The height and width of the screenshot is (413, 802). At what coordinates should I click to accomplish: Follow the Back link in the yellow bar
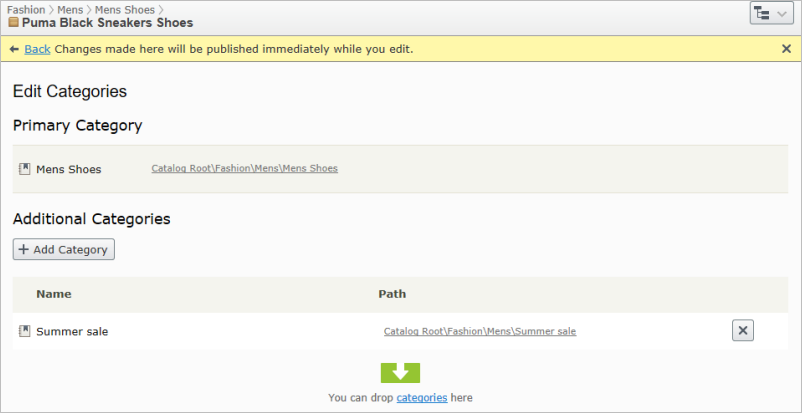(x=37, y=49)
